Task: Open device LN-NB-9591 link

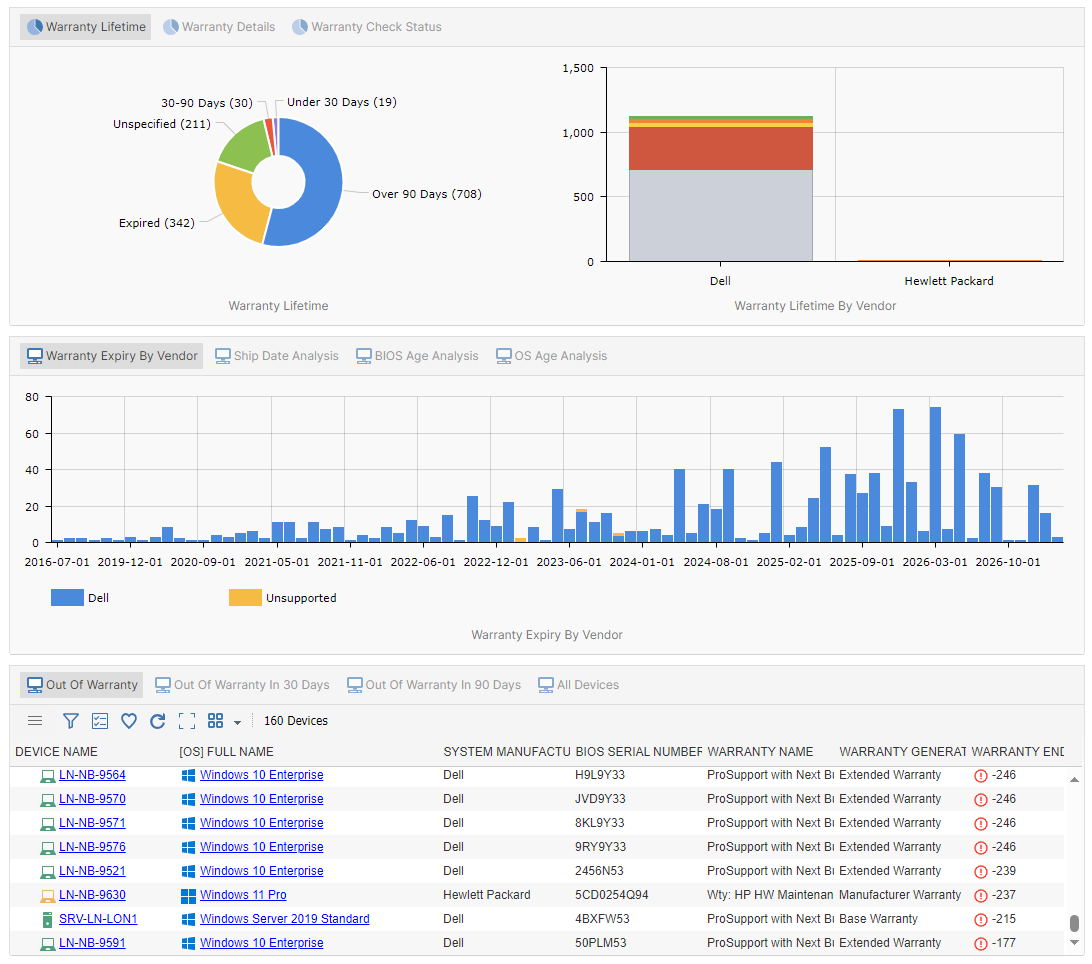Action: (92, 943)
